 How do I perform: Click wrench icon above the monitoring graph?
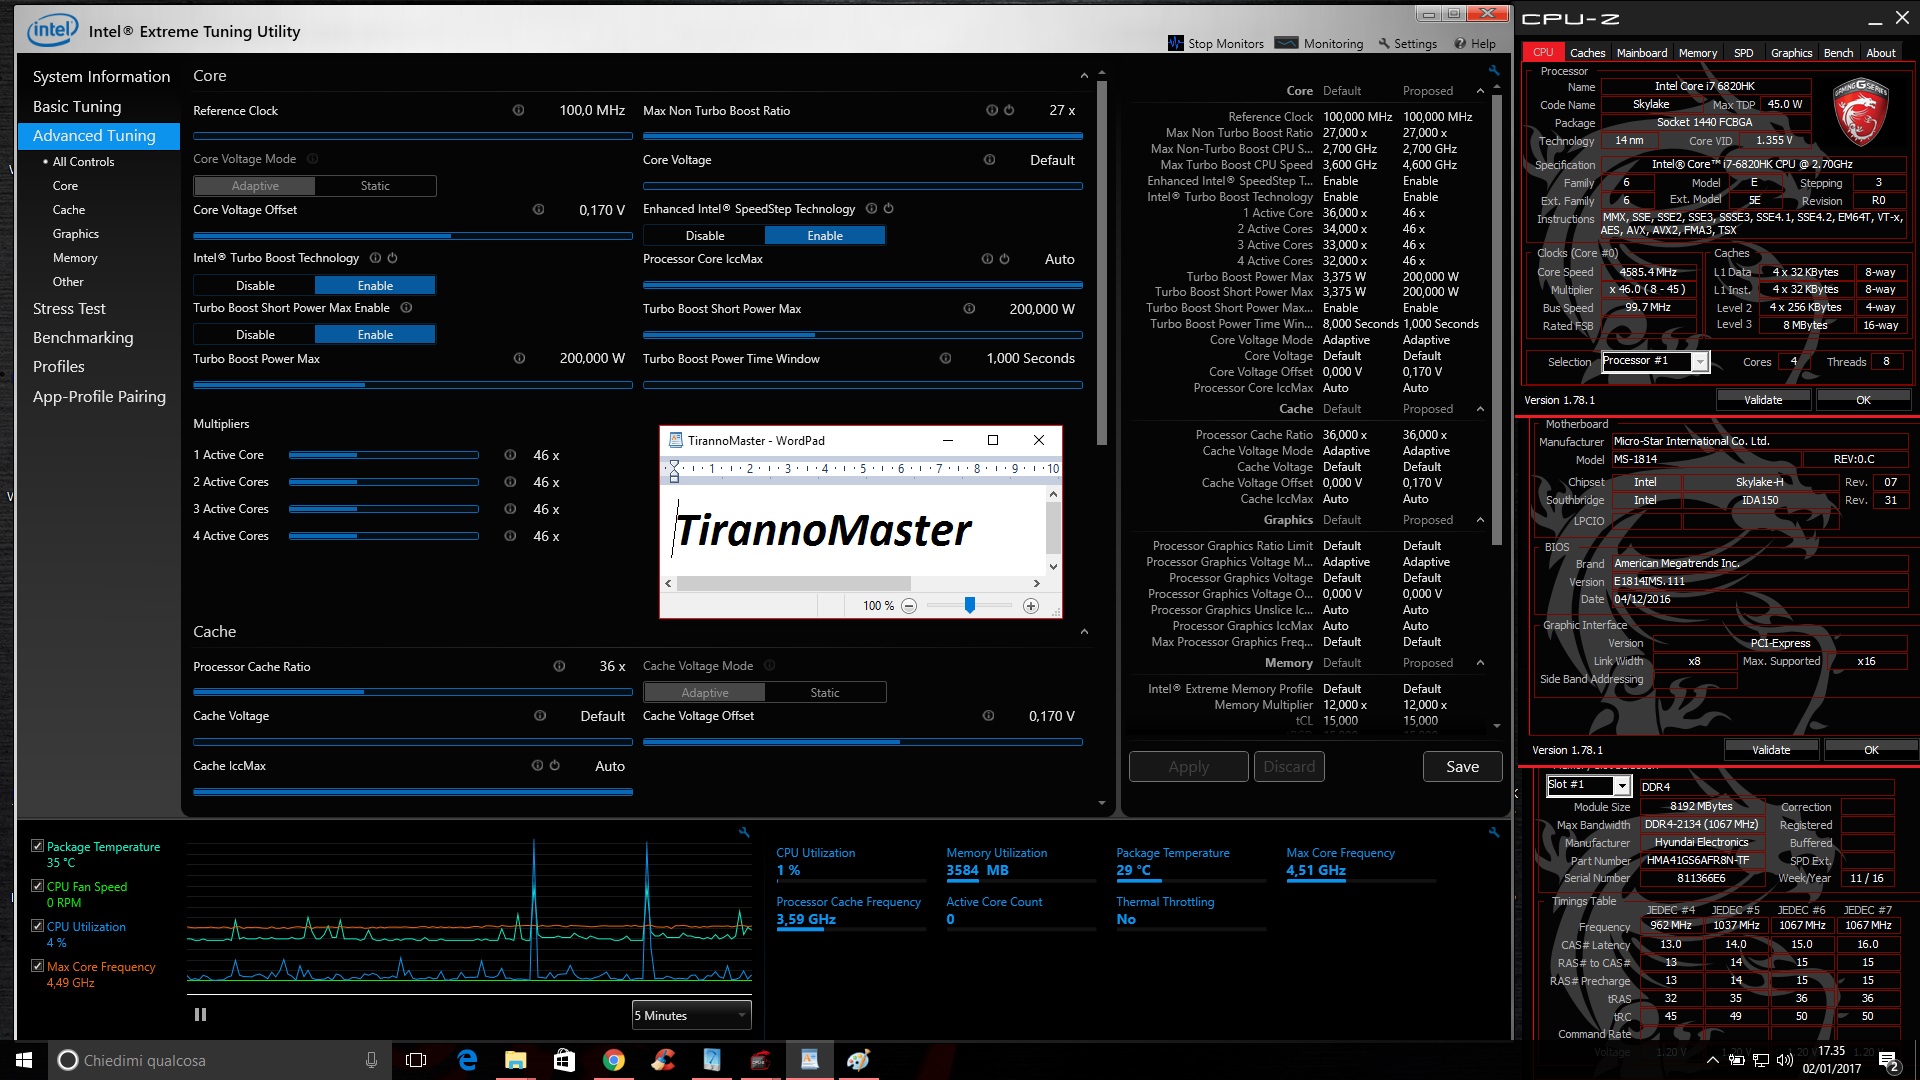(744, 832)
